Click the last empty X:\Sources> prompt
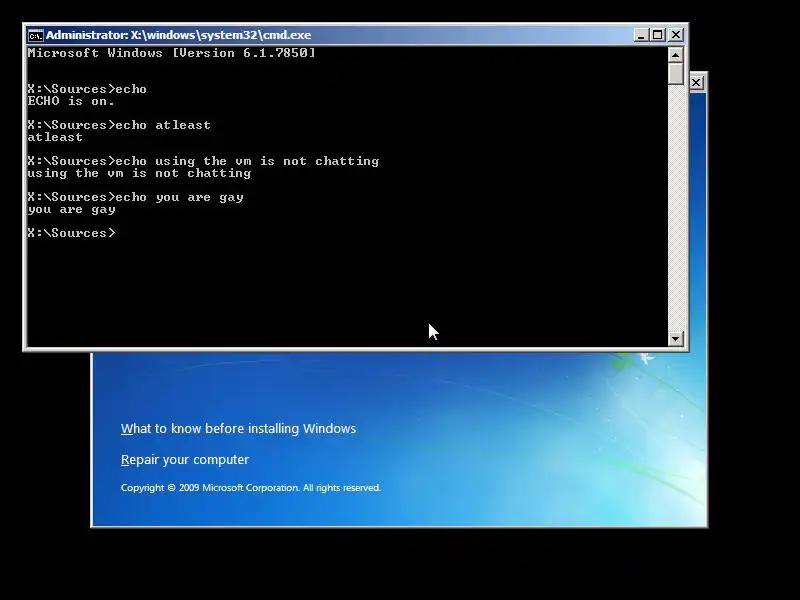Screen dimensions: 800x600 [71, 233]
